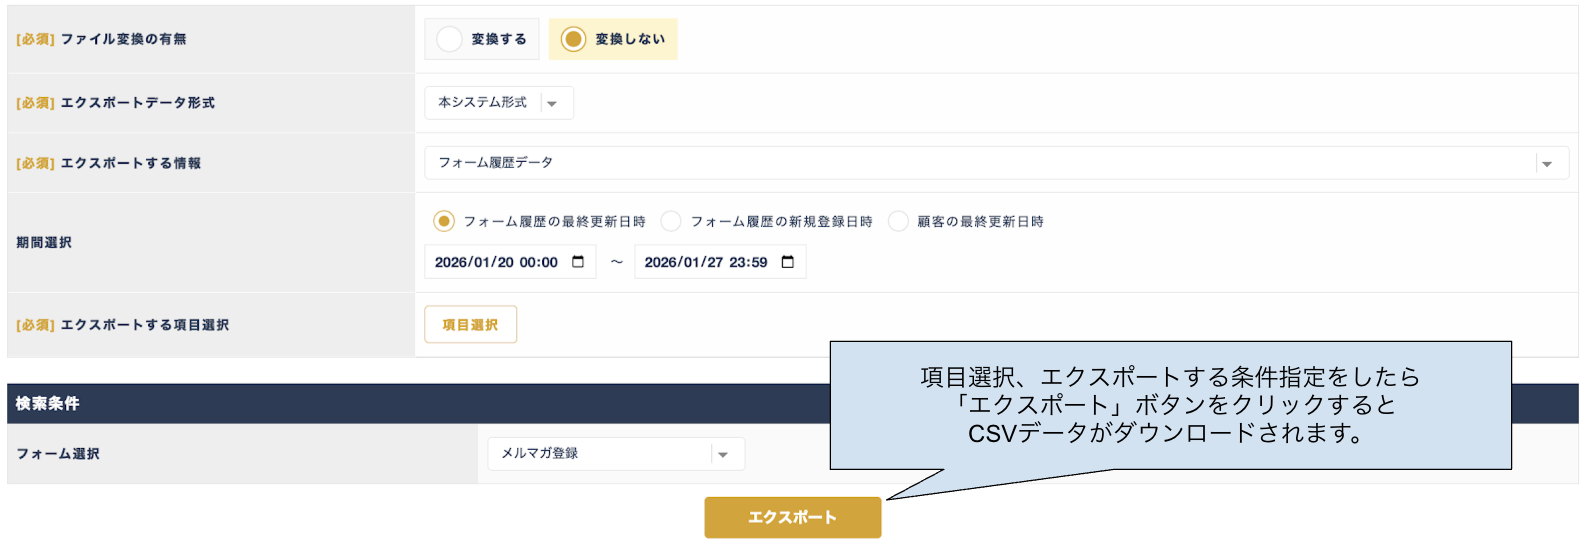1586x546 pixels.
Task: Click the arrow at right of フォーム履歴データ
Action: click(1547, 164)
